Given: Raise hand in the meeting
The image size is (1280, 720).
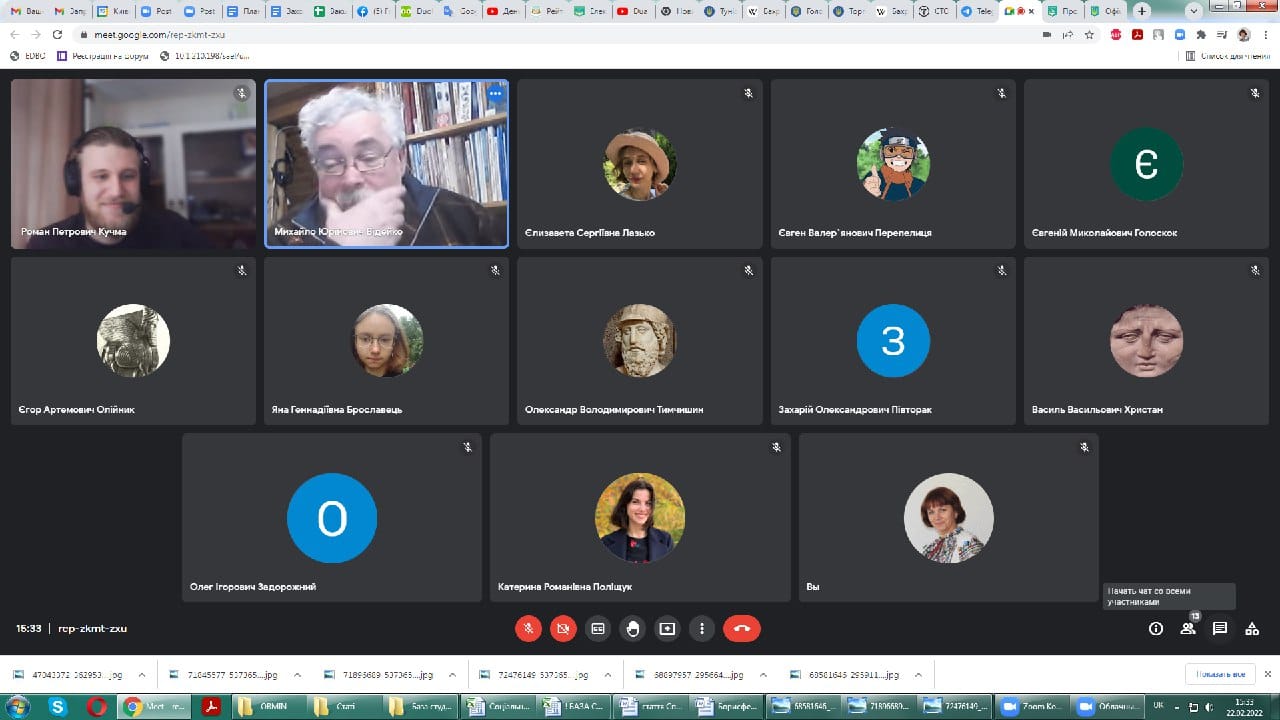Looking at the screenshot, I should pos(632,629).
